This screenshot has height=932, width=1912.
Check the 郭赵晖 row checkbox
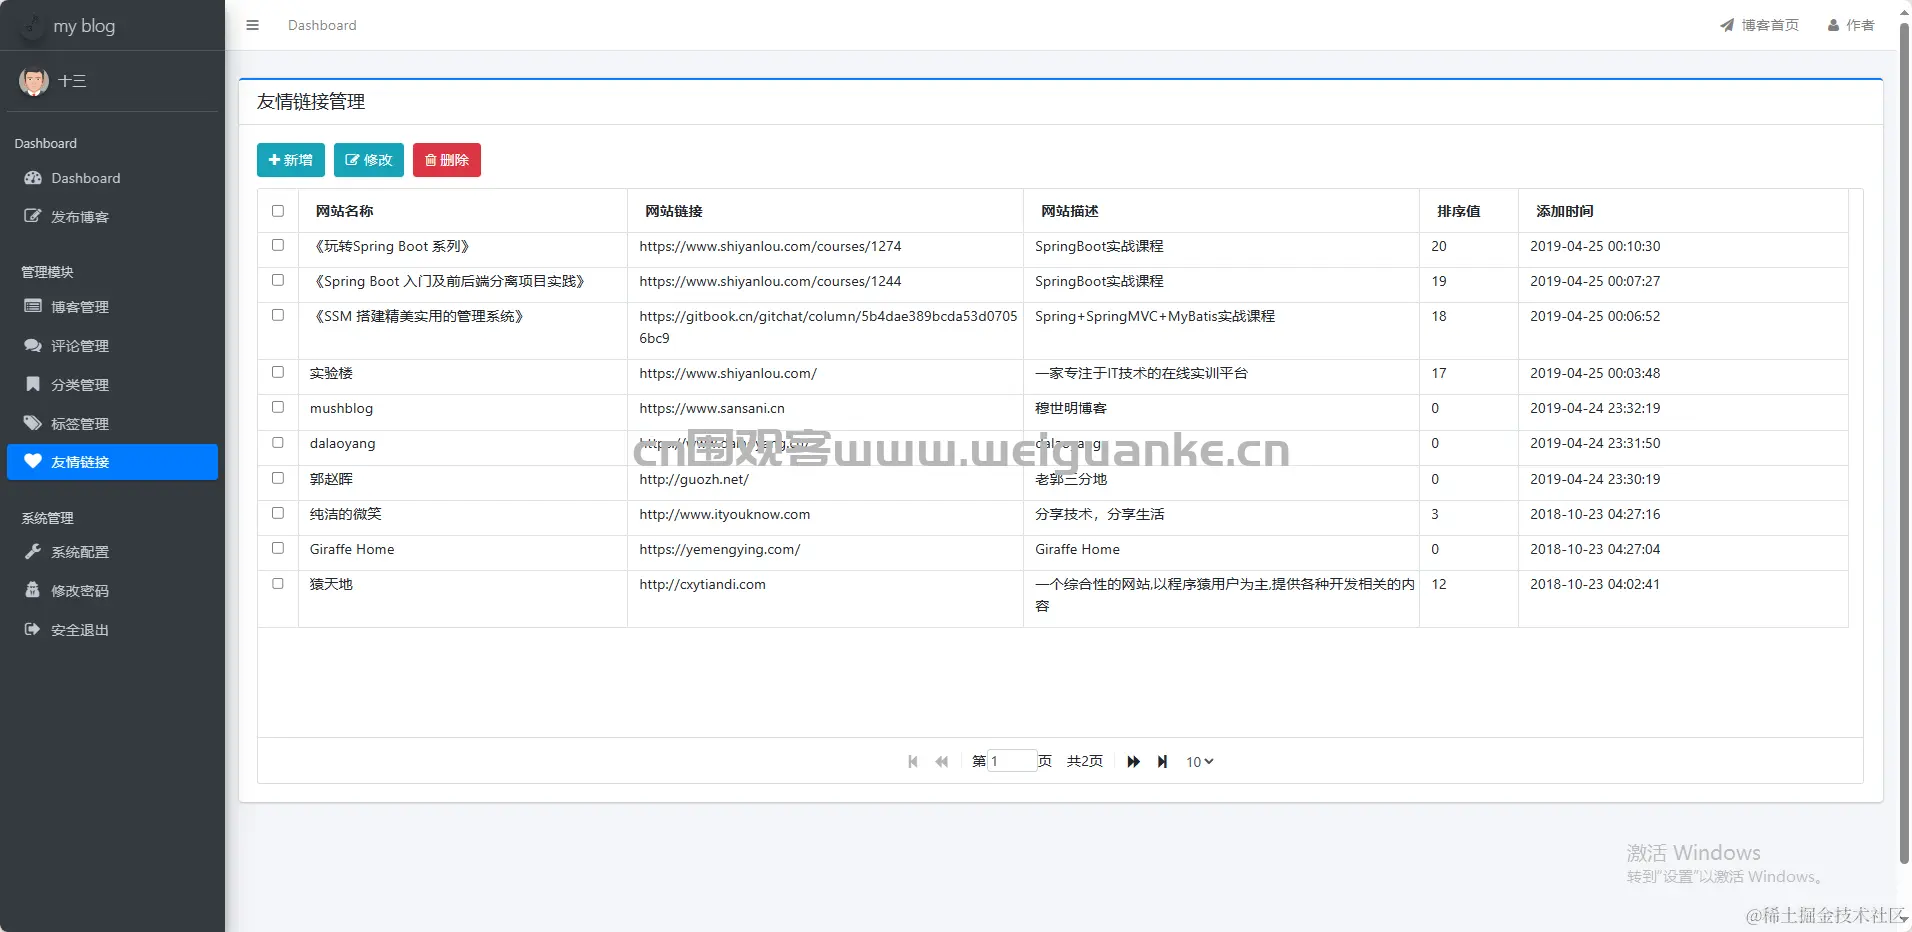tap(278, 478)
